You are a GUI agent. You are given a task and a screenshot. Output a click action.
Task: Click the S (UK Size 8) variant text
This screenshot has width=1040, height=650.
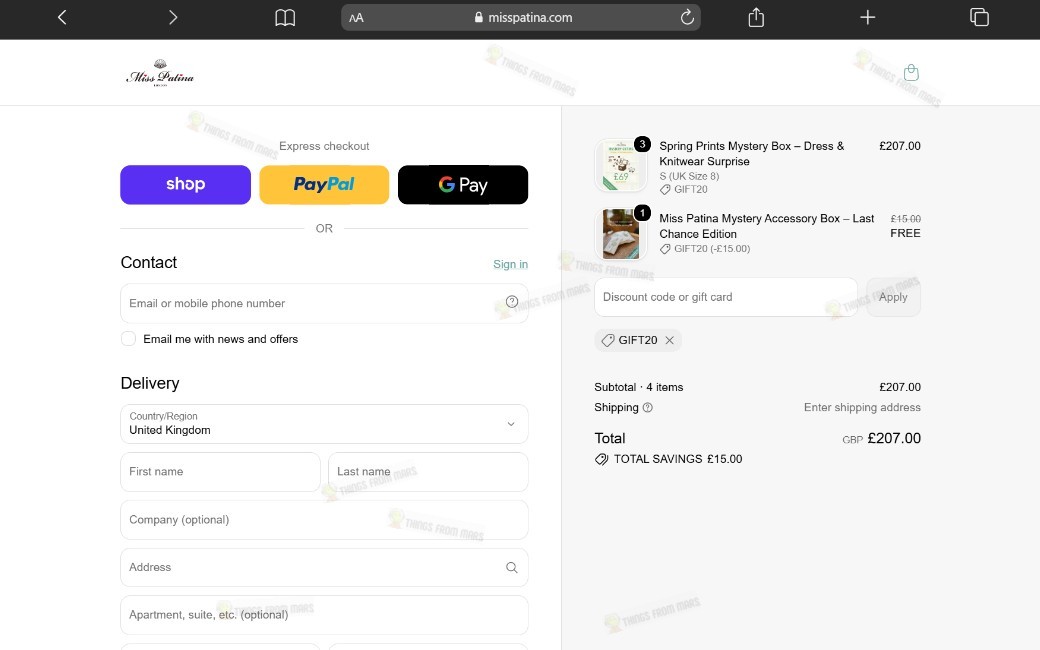[x=689, y=176]
